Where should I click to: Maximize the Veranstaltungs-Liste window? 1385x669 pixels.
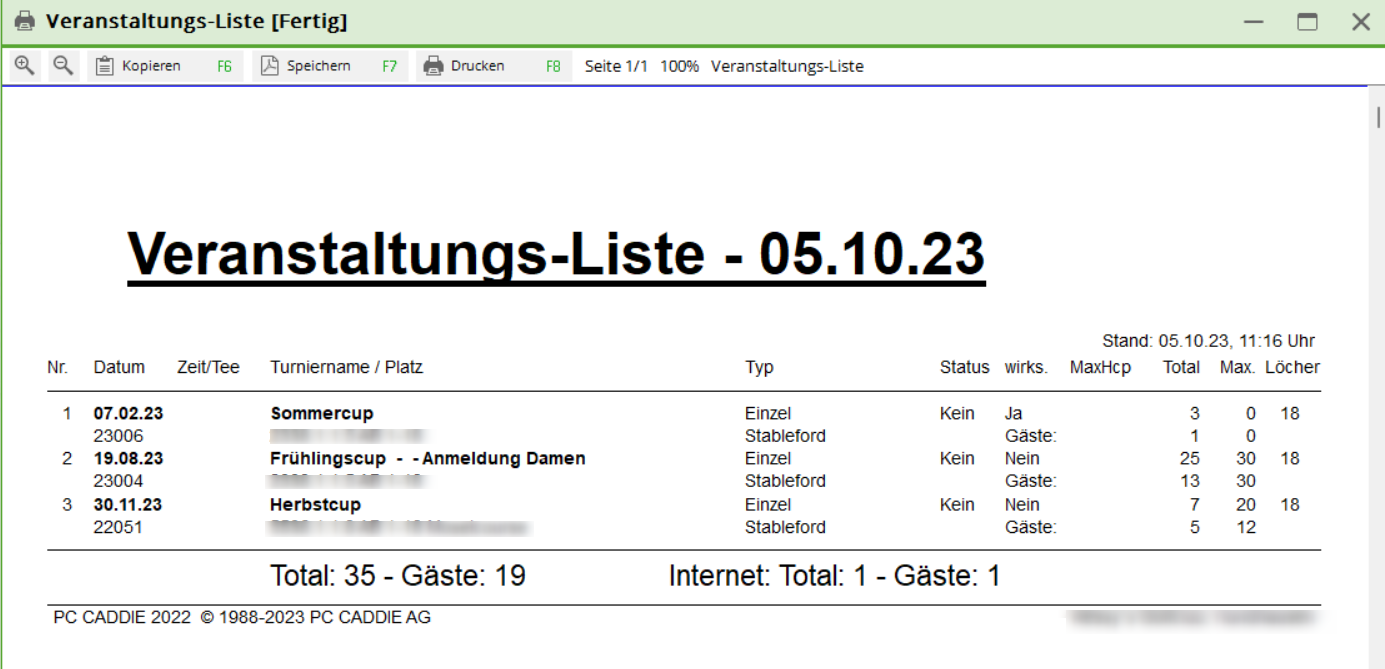(x=1308, y=22)
